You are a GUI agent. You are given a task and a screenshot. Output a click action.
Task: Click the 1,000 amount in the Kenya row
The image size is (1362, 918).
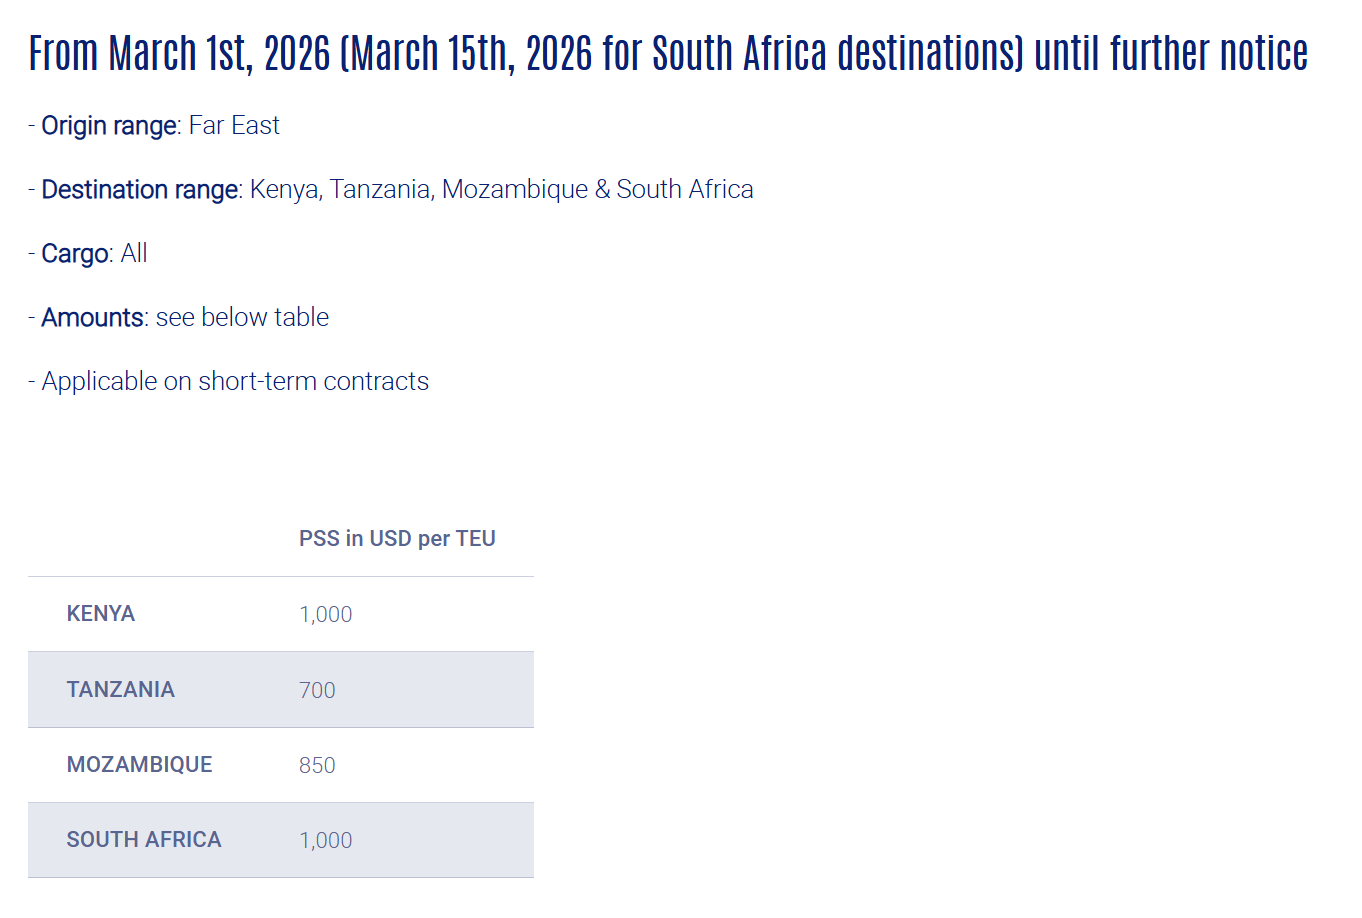326,615
